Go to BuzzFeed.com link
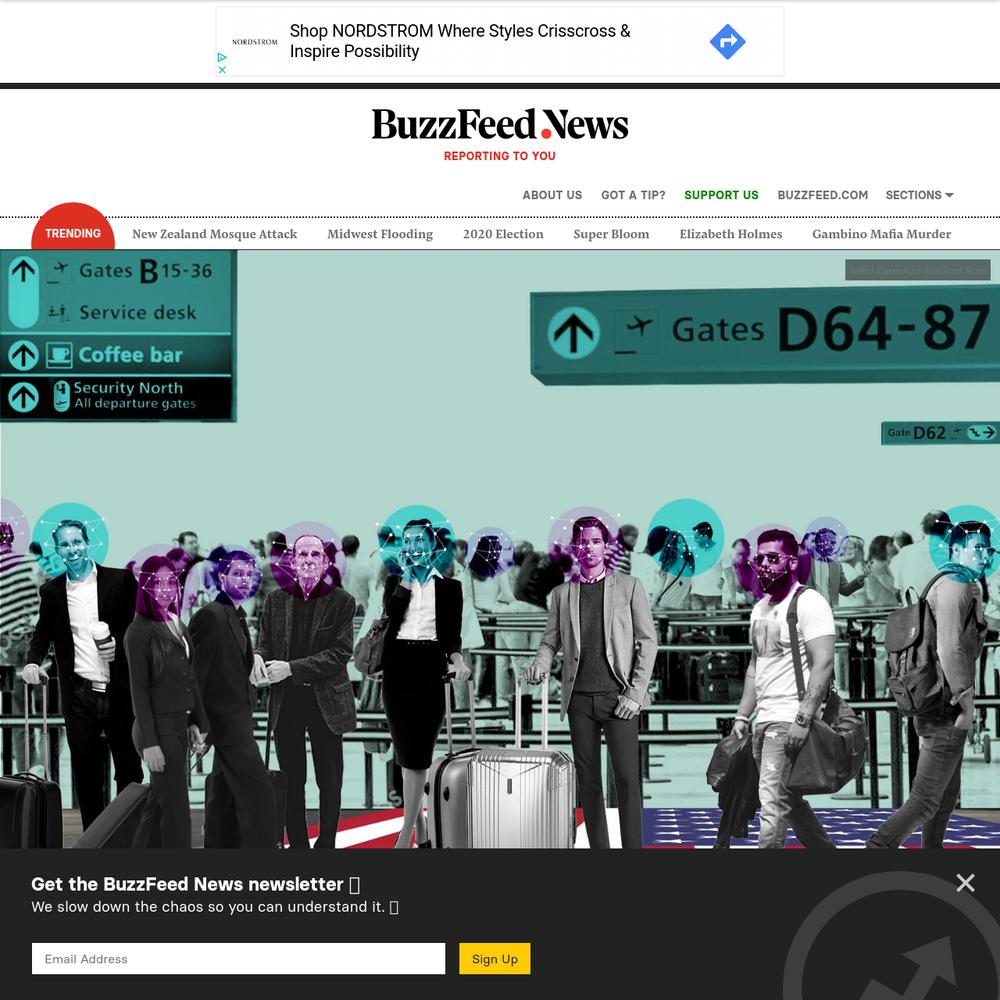Image resolution: width=1000 pixels, height=1000 pixels. coord(822,195)
